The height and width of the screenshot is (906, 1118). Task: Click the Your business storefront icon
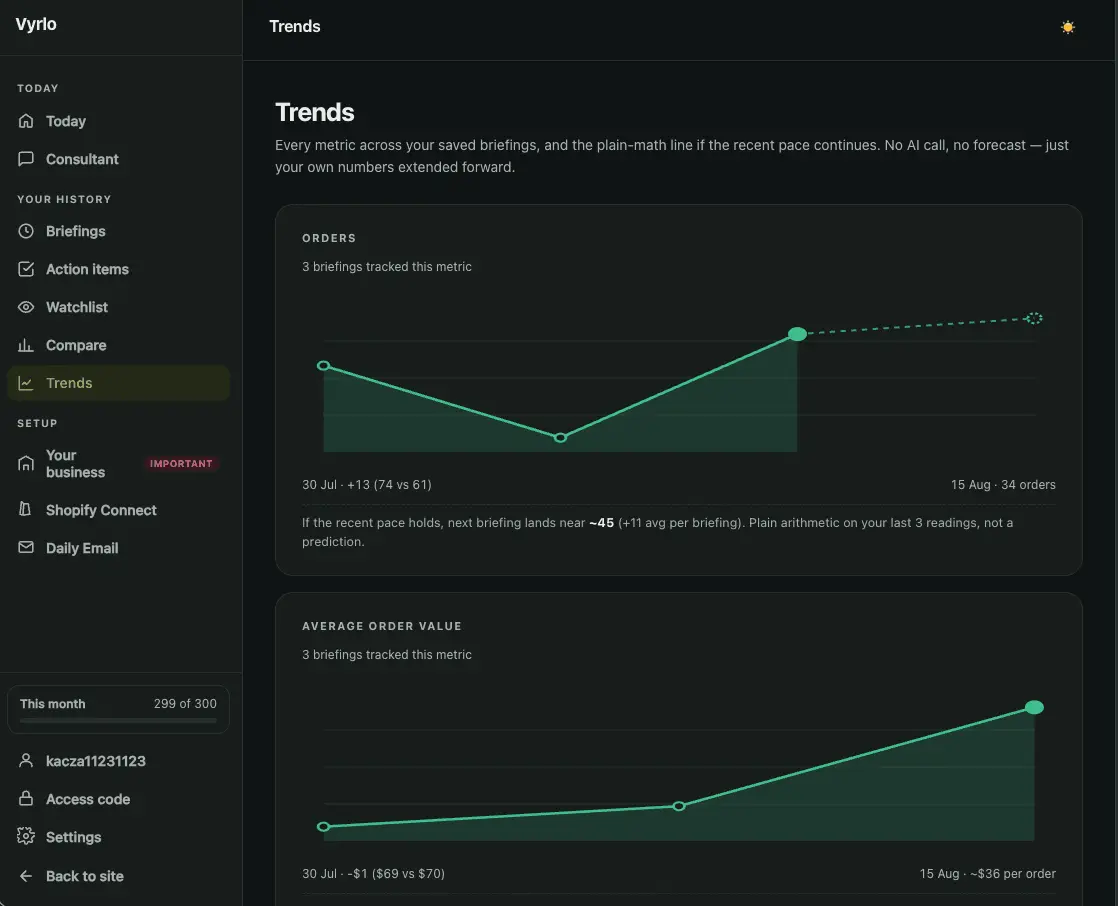pos(26,463)
